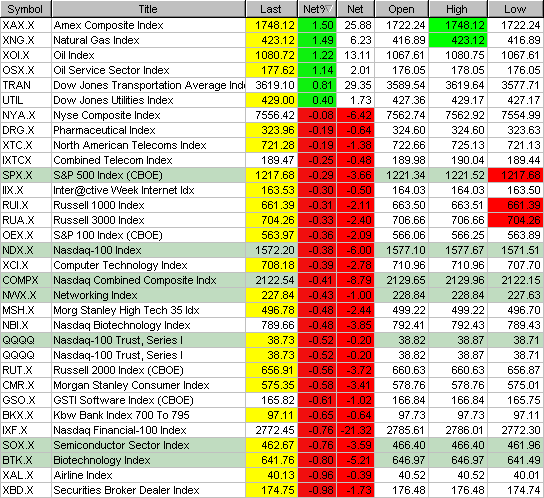Image resolution: width=544 pixels, height=498 pixels.
Task: Select the green 1748.12 High cell
Action: point(458,25)
